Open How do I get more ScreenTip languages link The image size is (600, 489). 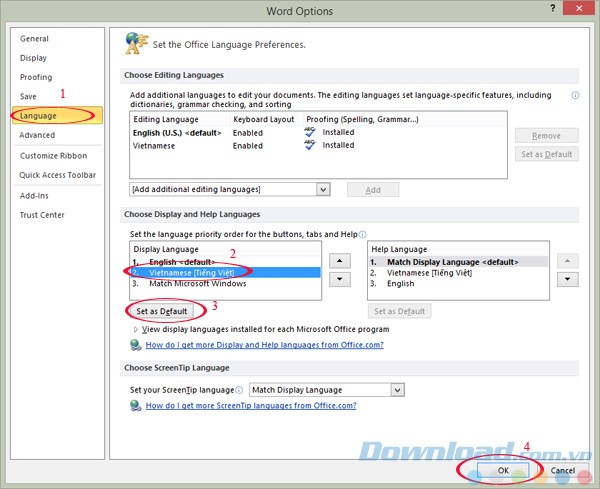(x=250, y=406)
